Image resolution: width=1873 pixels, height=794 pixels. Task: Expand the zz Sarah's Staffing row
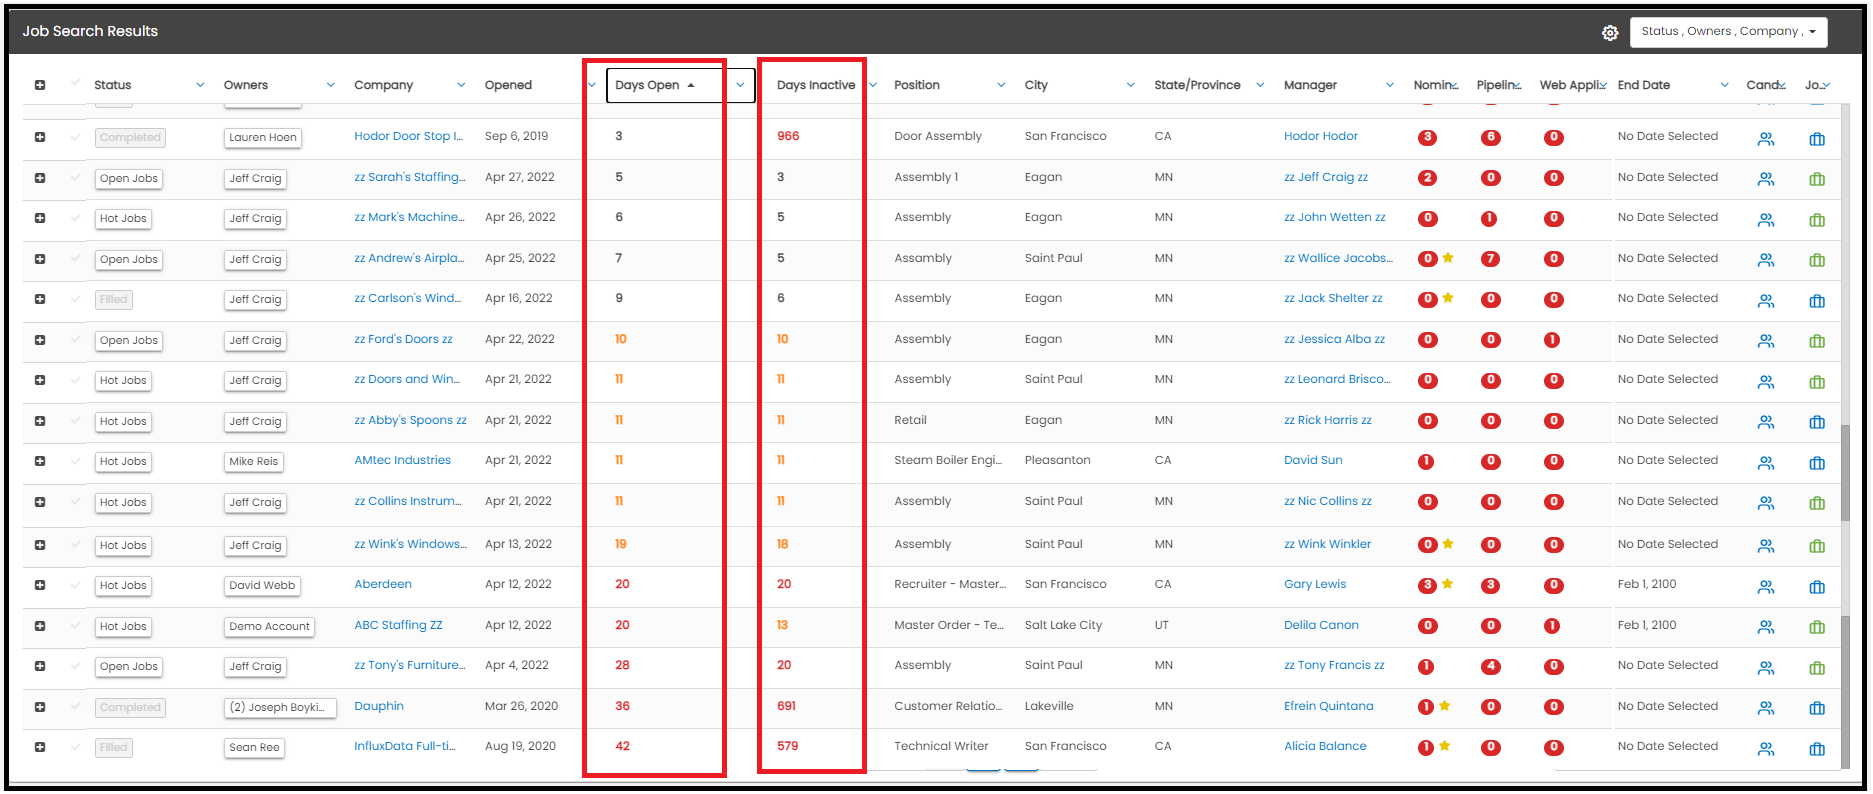pyautogui.click(x=40, y=178)
